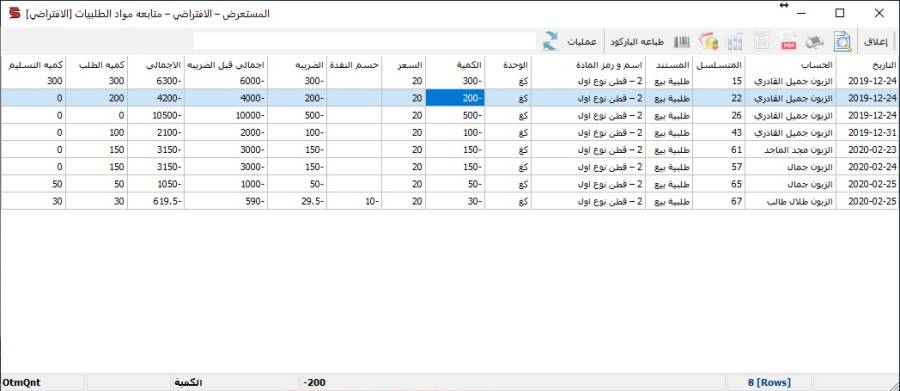The width and height of the screenshot is (900, 391).
Task: Select serial number 57 cell
Action: pos(719,167)
